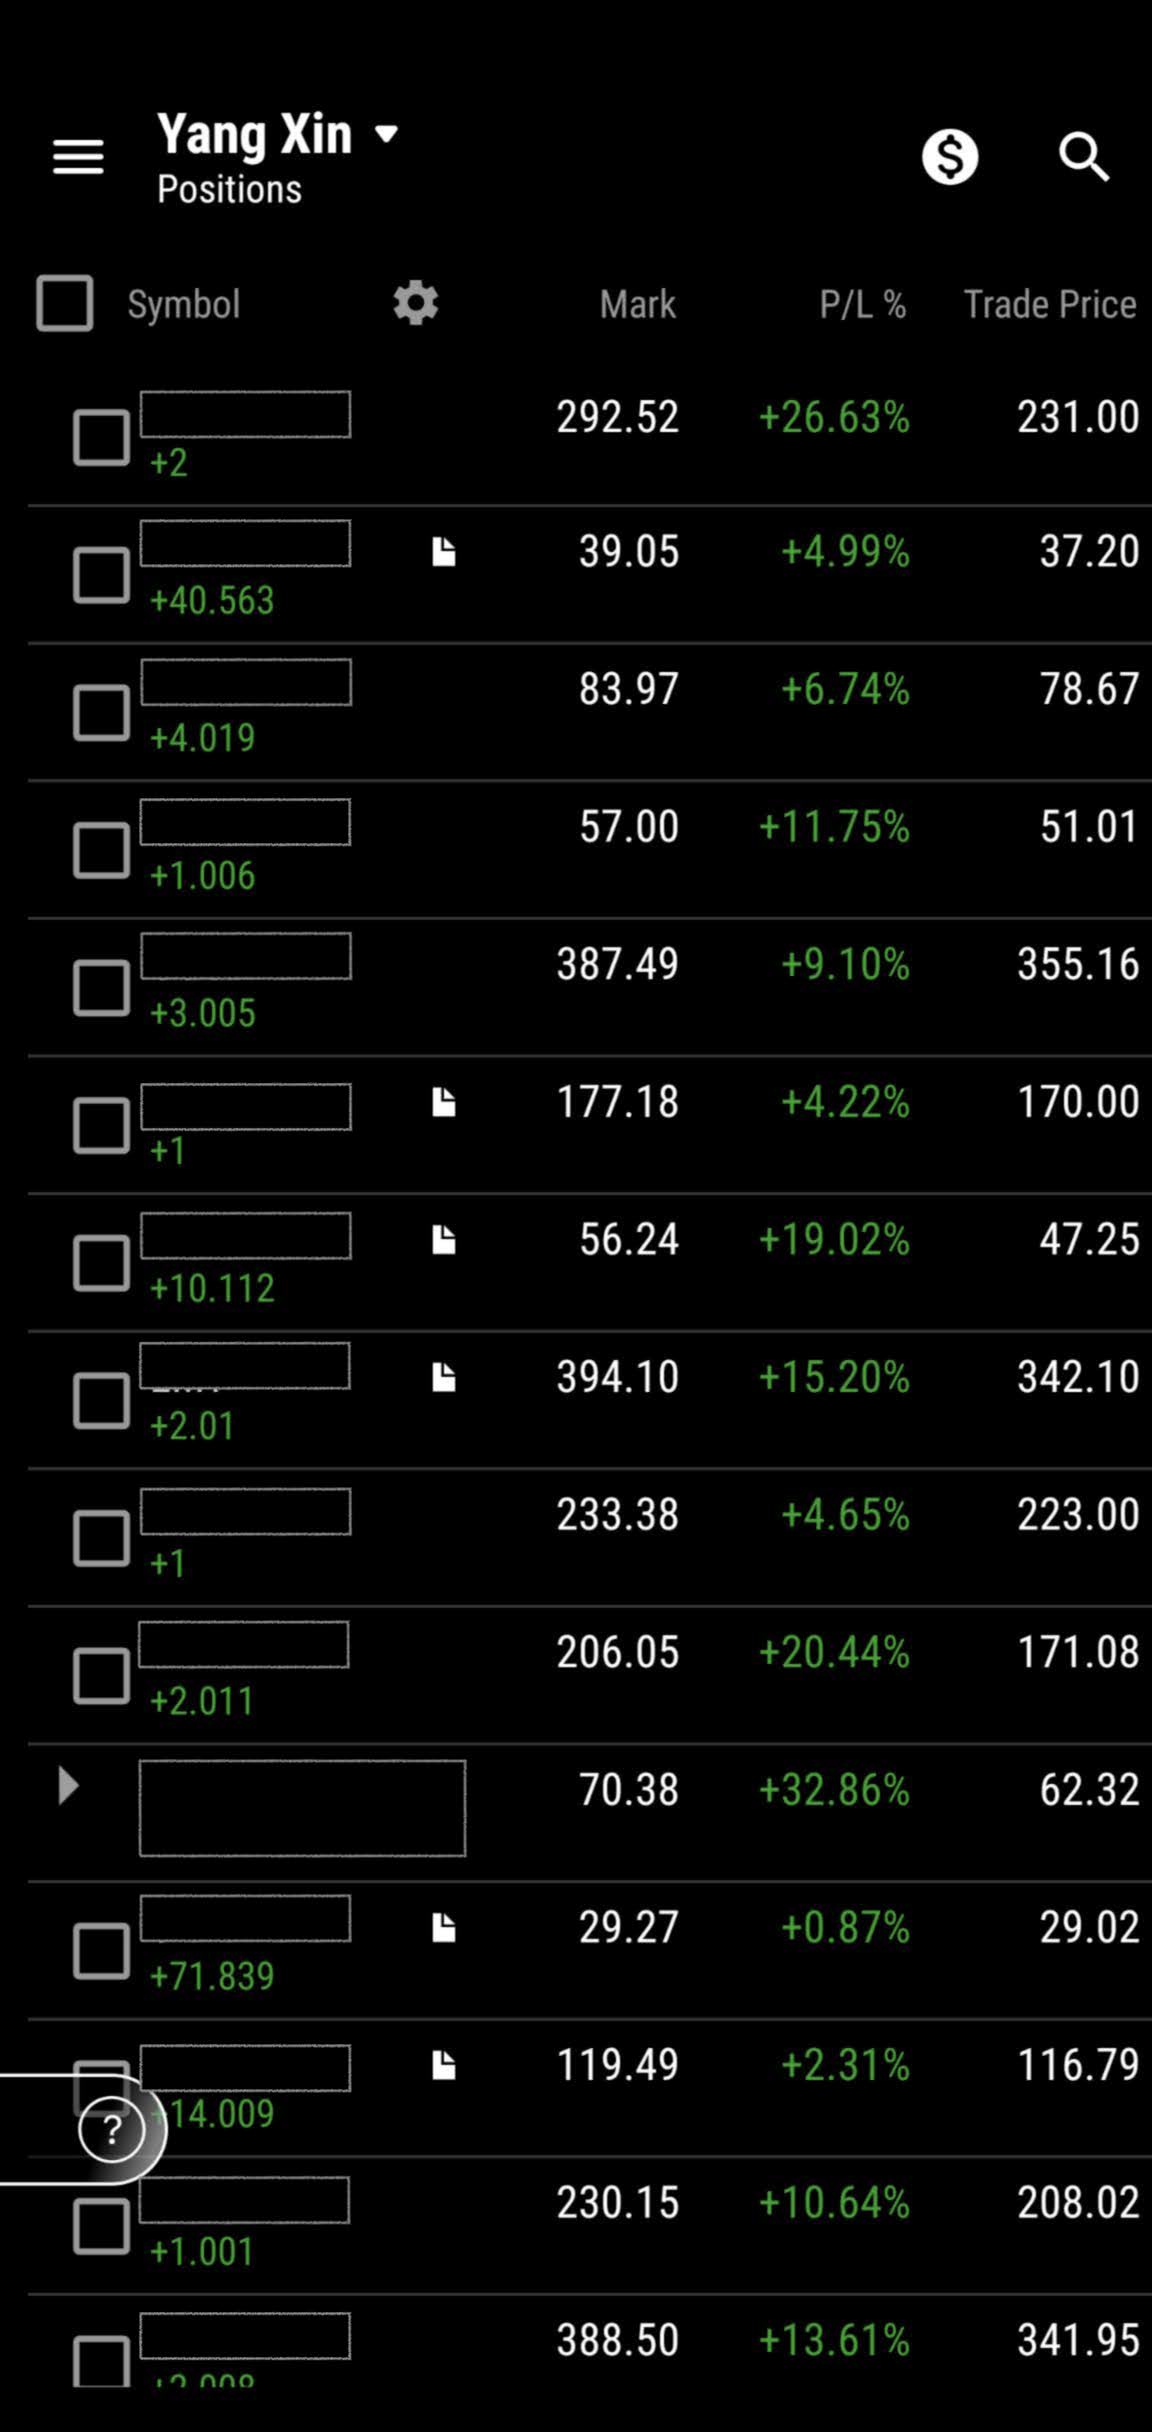Tap the note icon on 29.27 row

pyautogui.click(x=444, y=1928)
